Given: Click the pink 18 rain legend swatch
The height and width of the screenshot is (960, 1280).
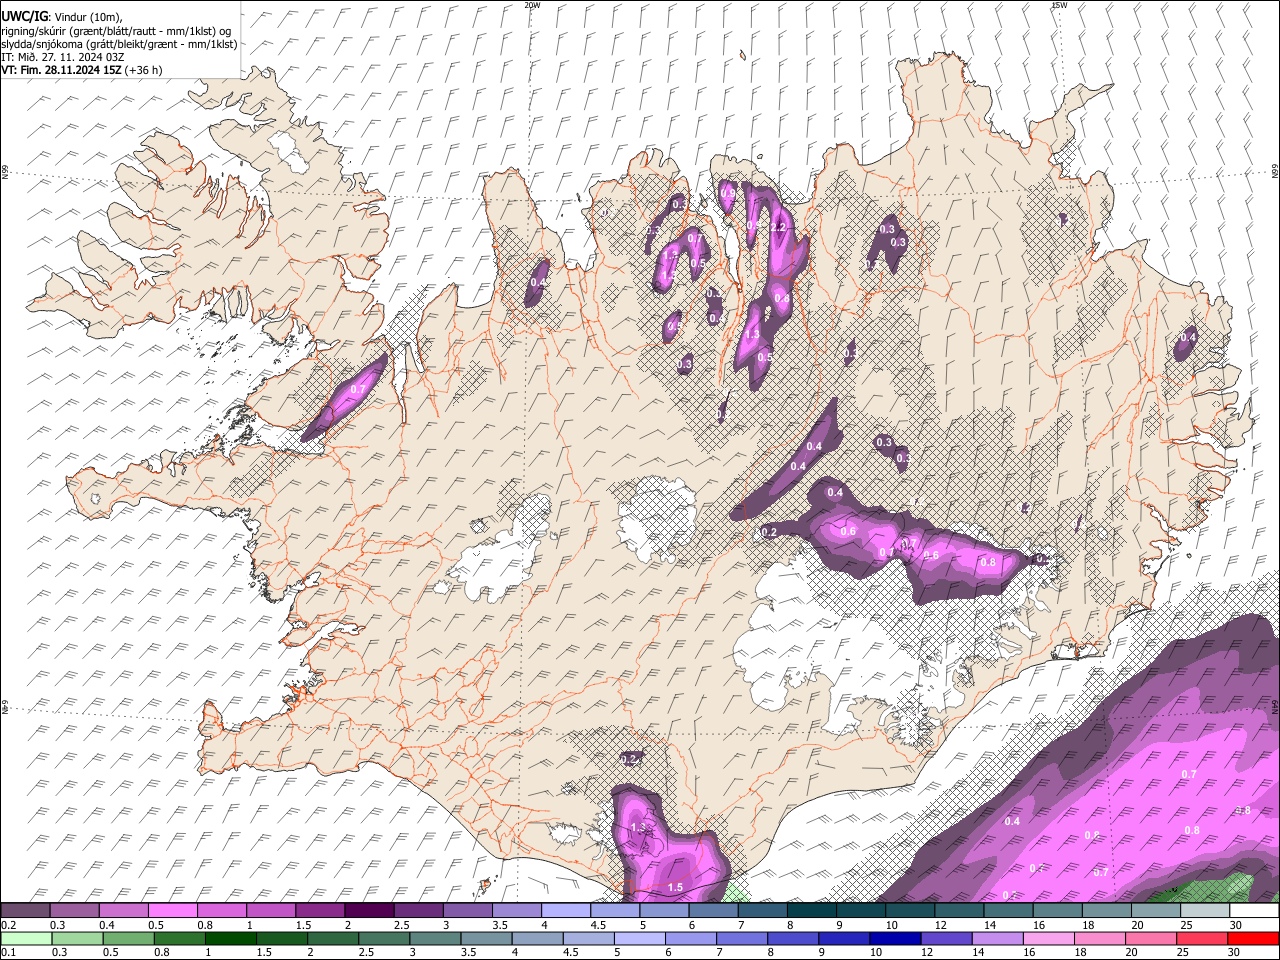Looking at the screenshot, I should [x=1099, y=938].
